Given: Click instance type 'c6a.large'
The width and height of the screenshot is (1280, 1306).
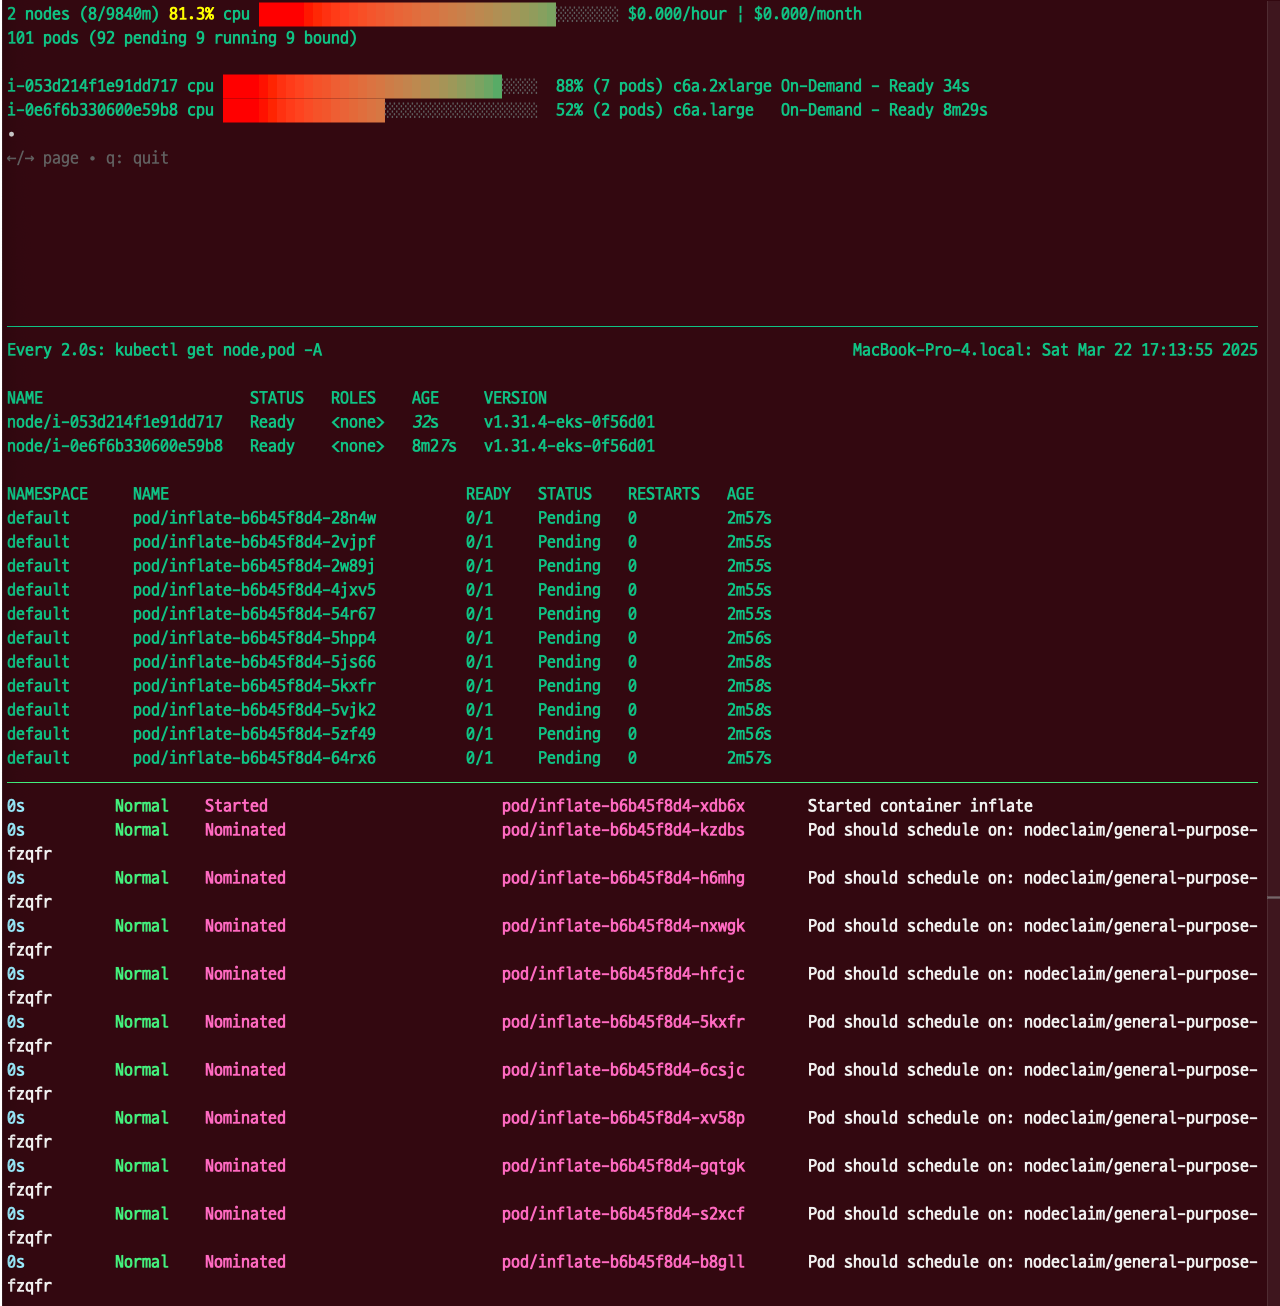Looking at the screenshot, I should (x=713, y=110).
